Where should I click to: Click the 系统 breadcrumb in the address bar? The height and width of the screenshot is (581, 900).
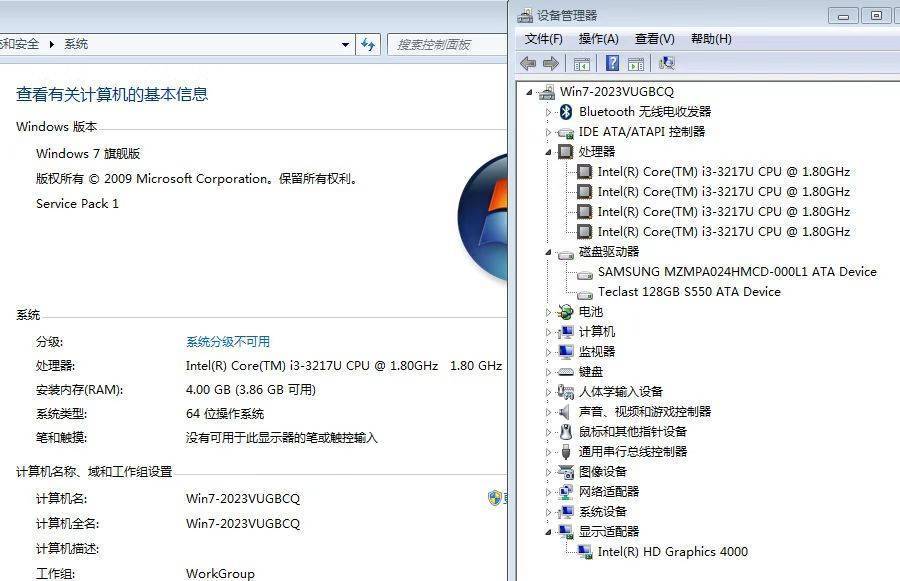click(x=76, y=44)
